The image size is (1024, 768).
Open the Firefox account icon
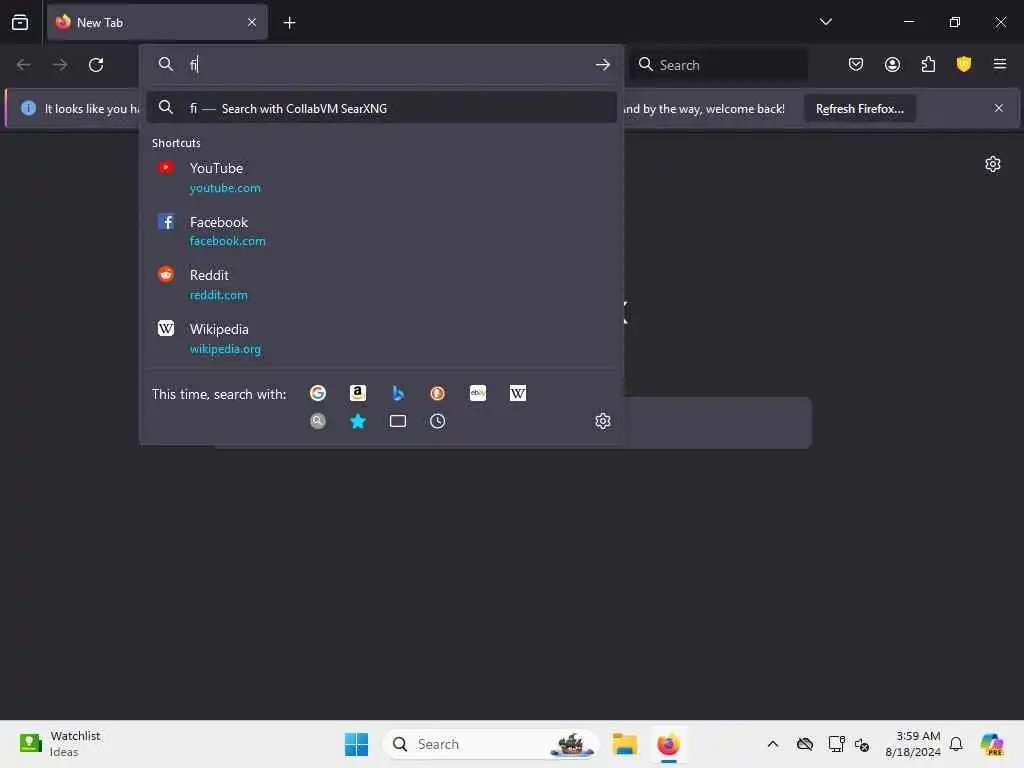pos(892,65)
